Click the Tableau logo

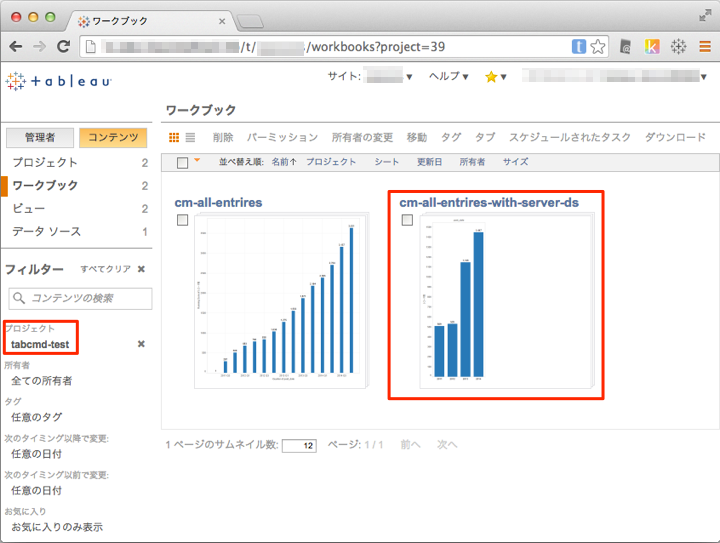[x=59, y=81]
